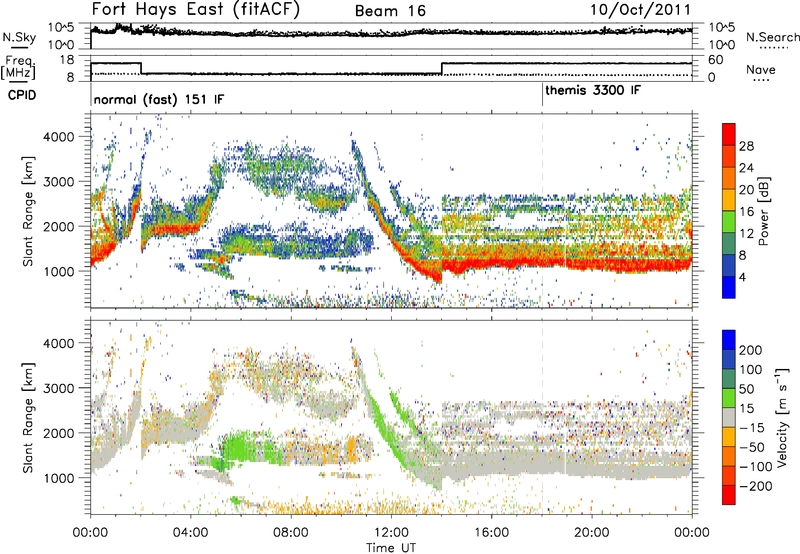Click the '28' tick on Power color bar
The height and width of the screenshot is (554, 800).
(x=746, y=146)
